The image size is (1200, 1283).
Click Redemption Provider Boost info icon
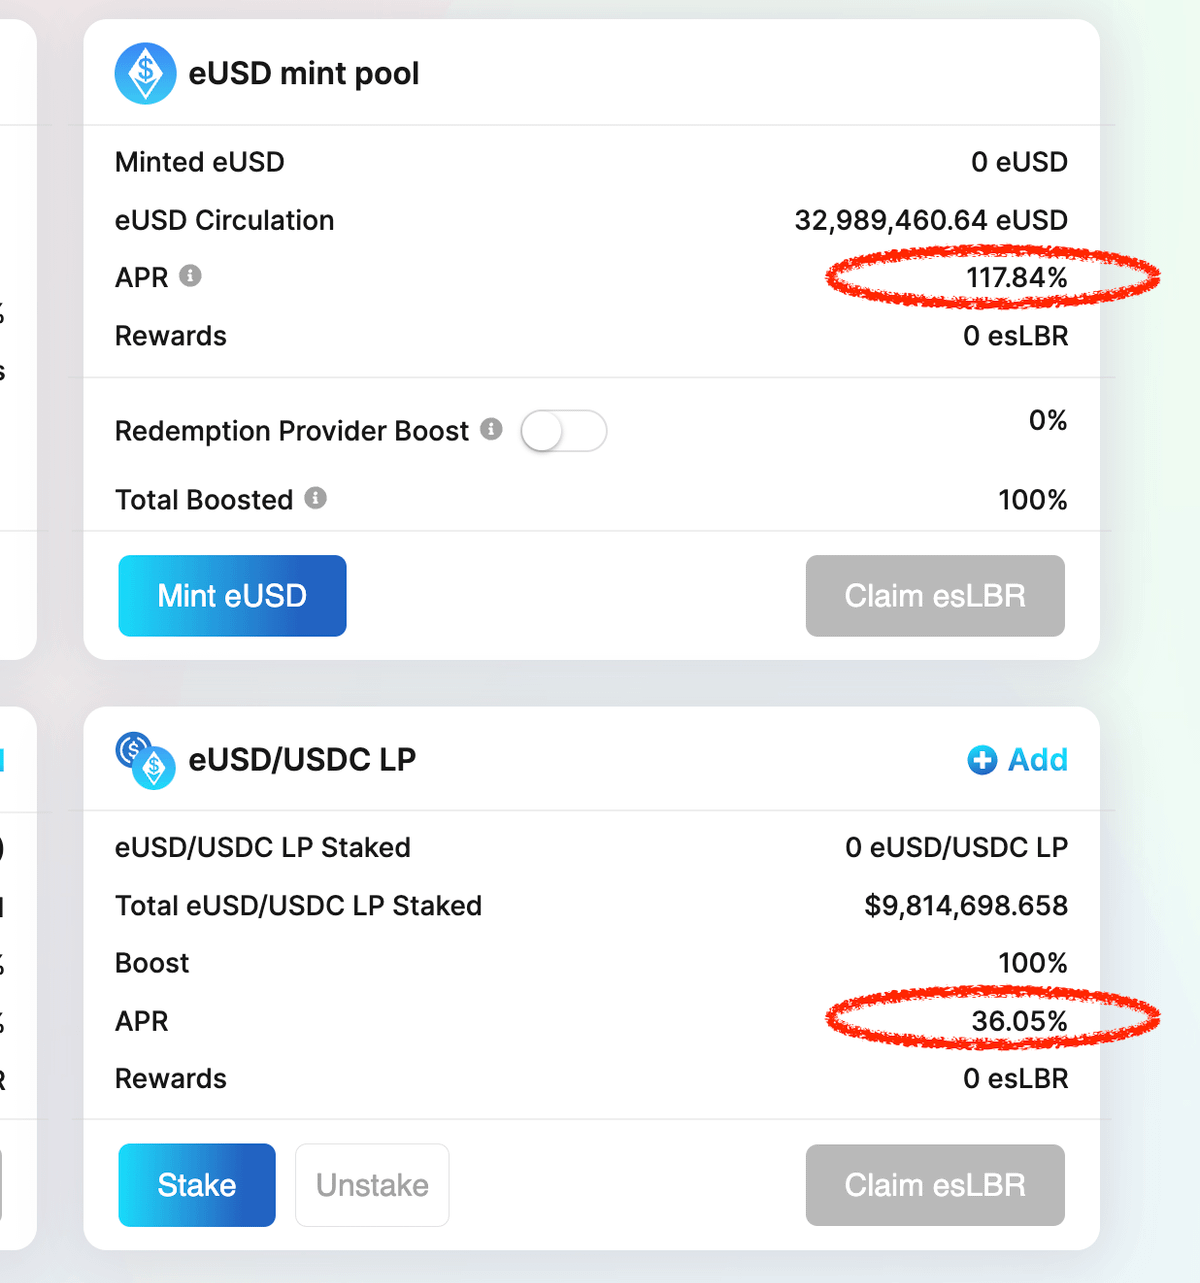[x=491, y=429]
